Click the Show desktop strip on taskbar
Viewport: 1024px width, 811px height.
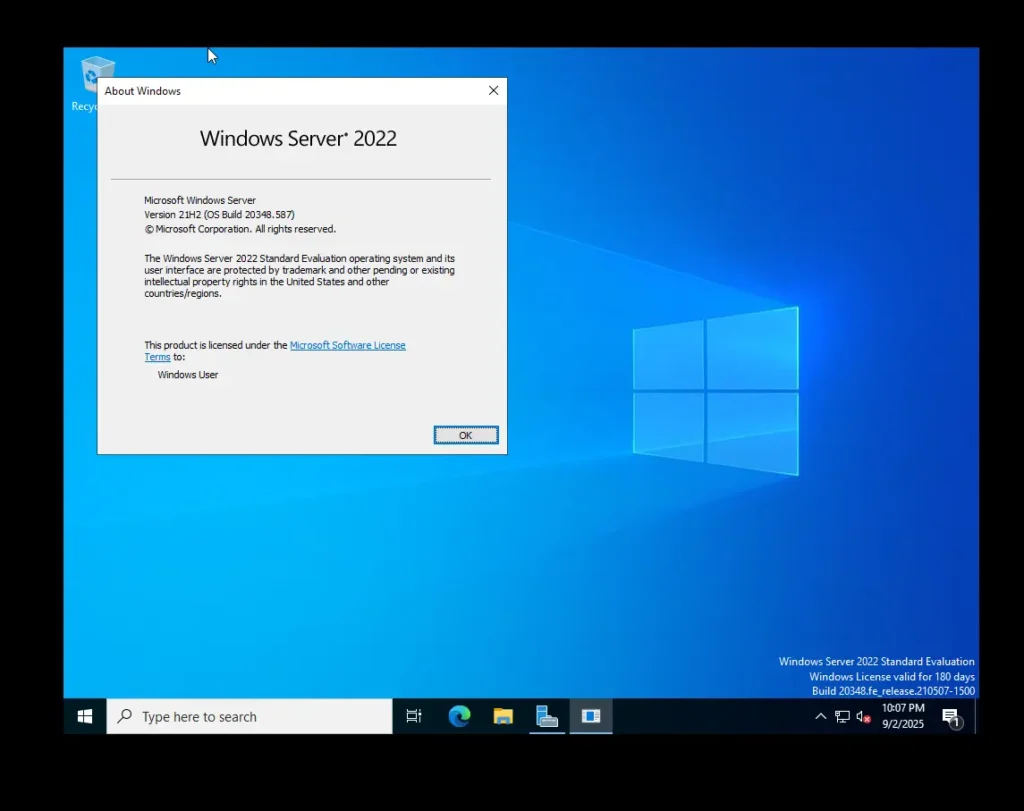pos(976,716)
